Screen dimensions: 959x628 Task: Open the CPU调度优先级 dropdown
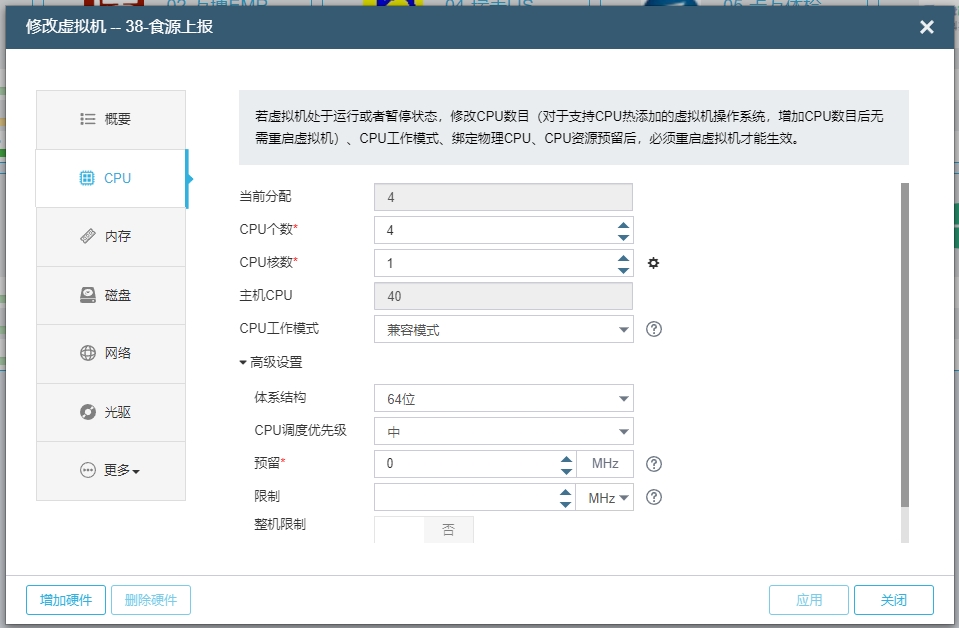[503, 432]
